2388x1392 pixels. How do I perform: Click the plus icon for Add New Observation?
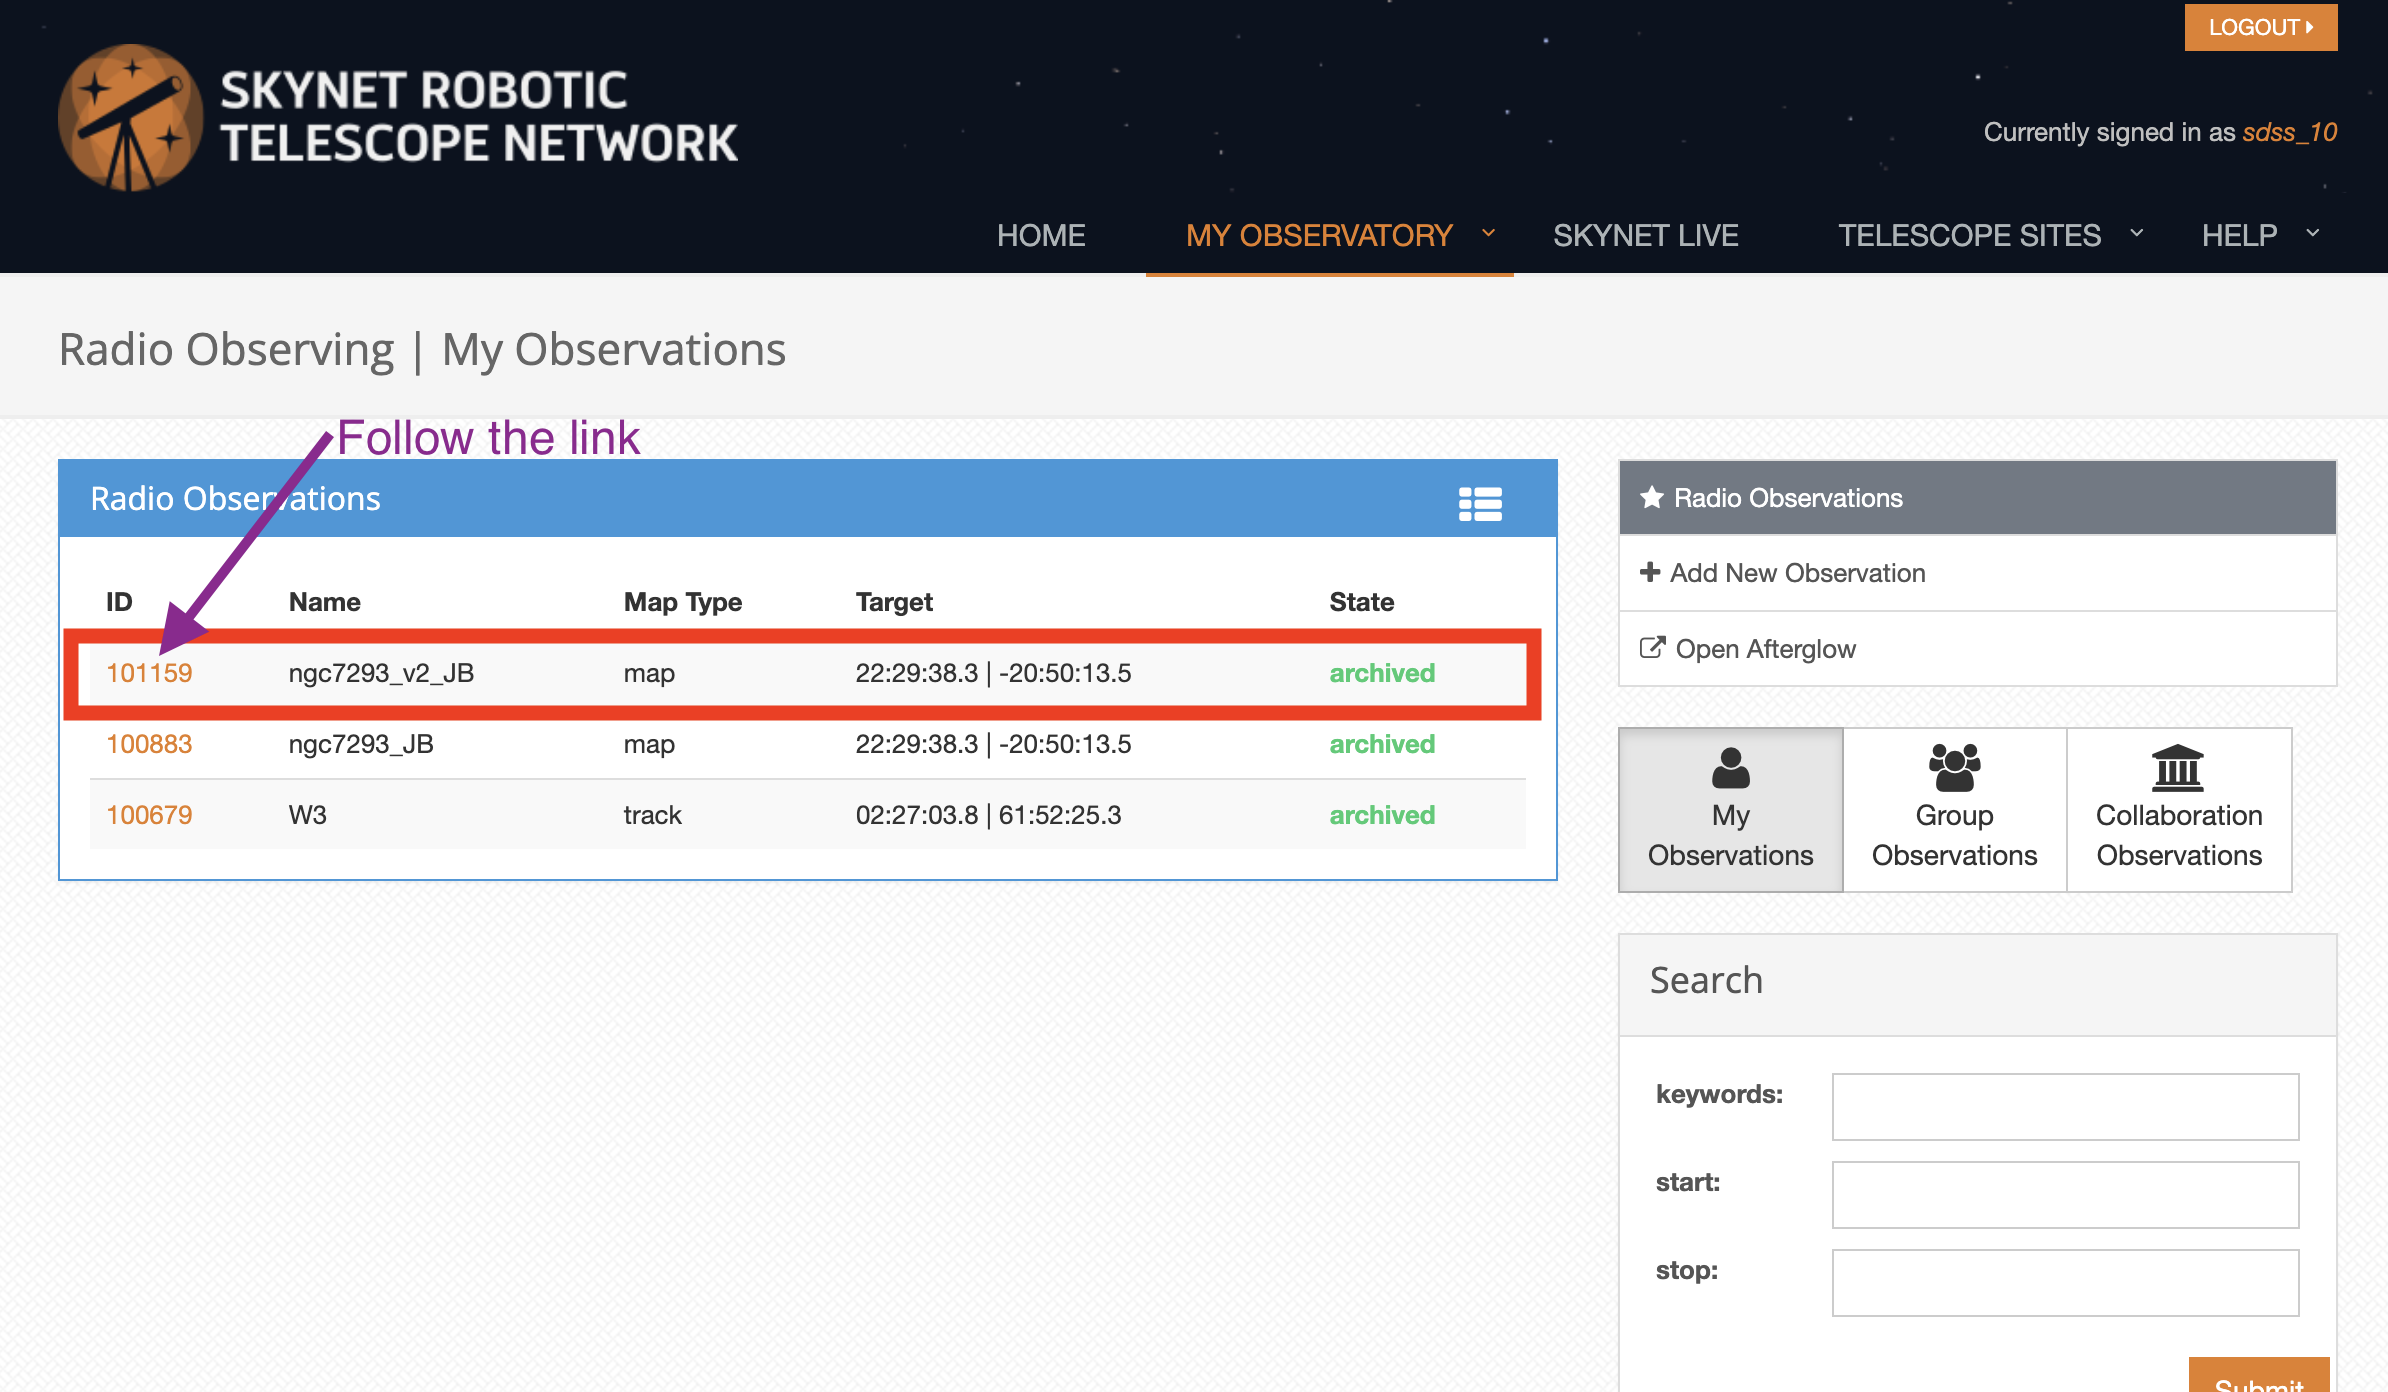click(1650, 572)
